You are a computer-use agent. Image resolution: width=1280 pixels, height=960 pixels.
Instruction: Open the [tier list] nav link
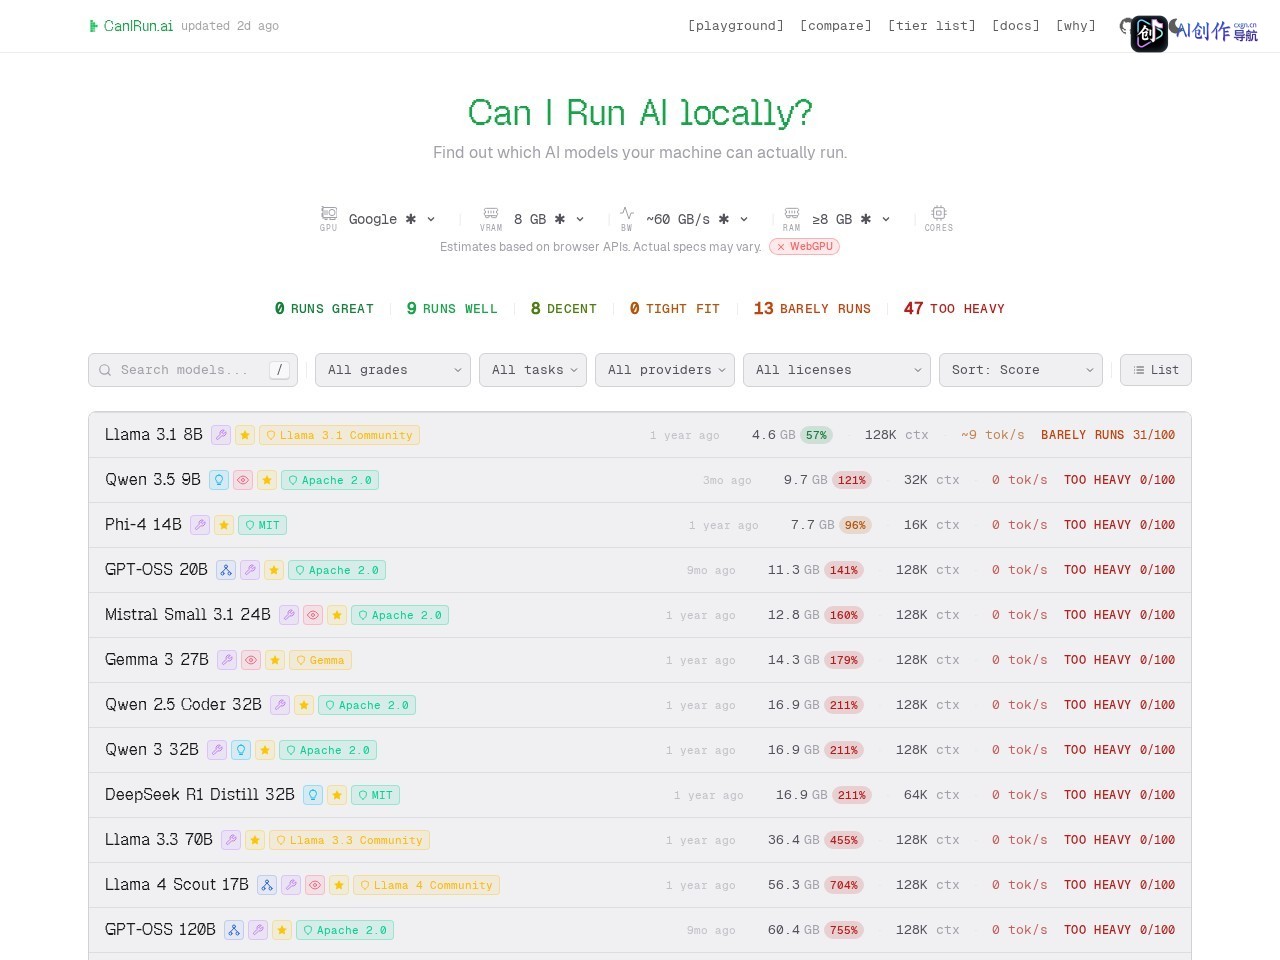932,26
